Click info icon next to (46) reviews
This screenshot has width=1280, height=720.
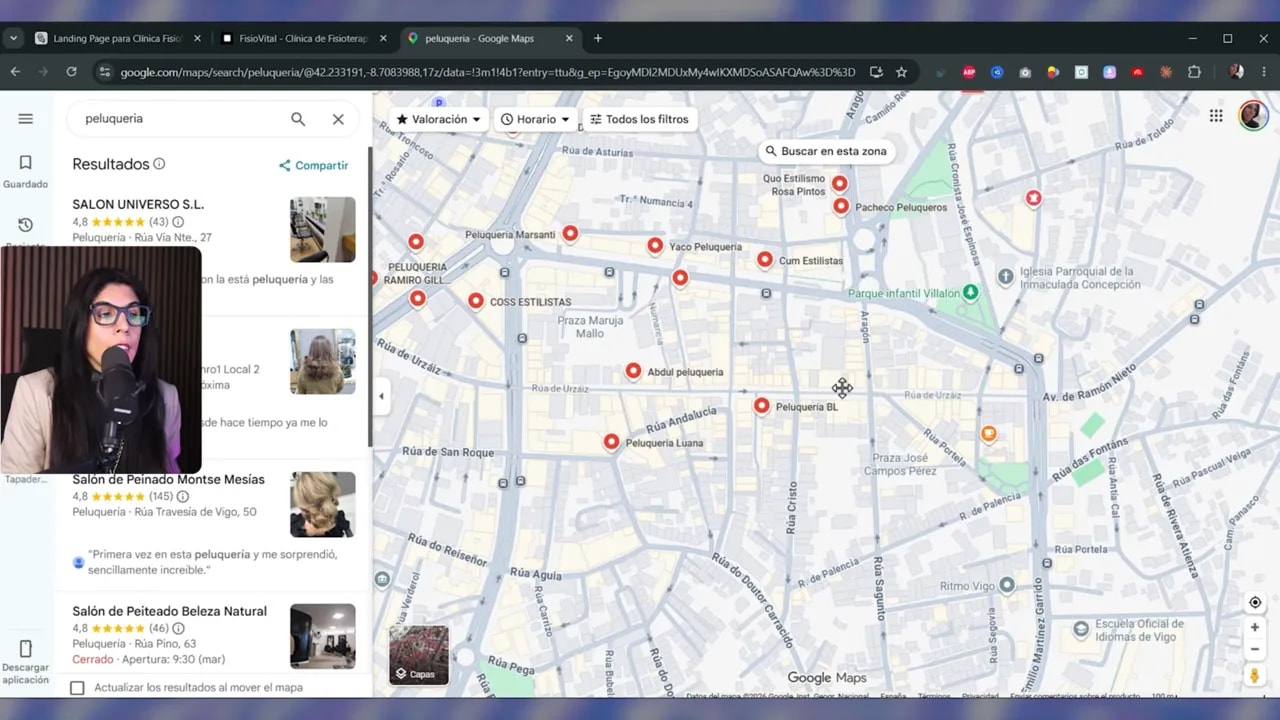(x=178, y=628)
